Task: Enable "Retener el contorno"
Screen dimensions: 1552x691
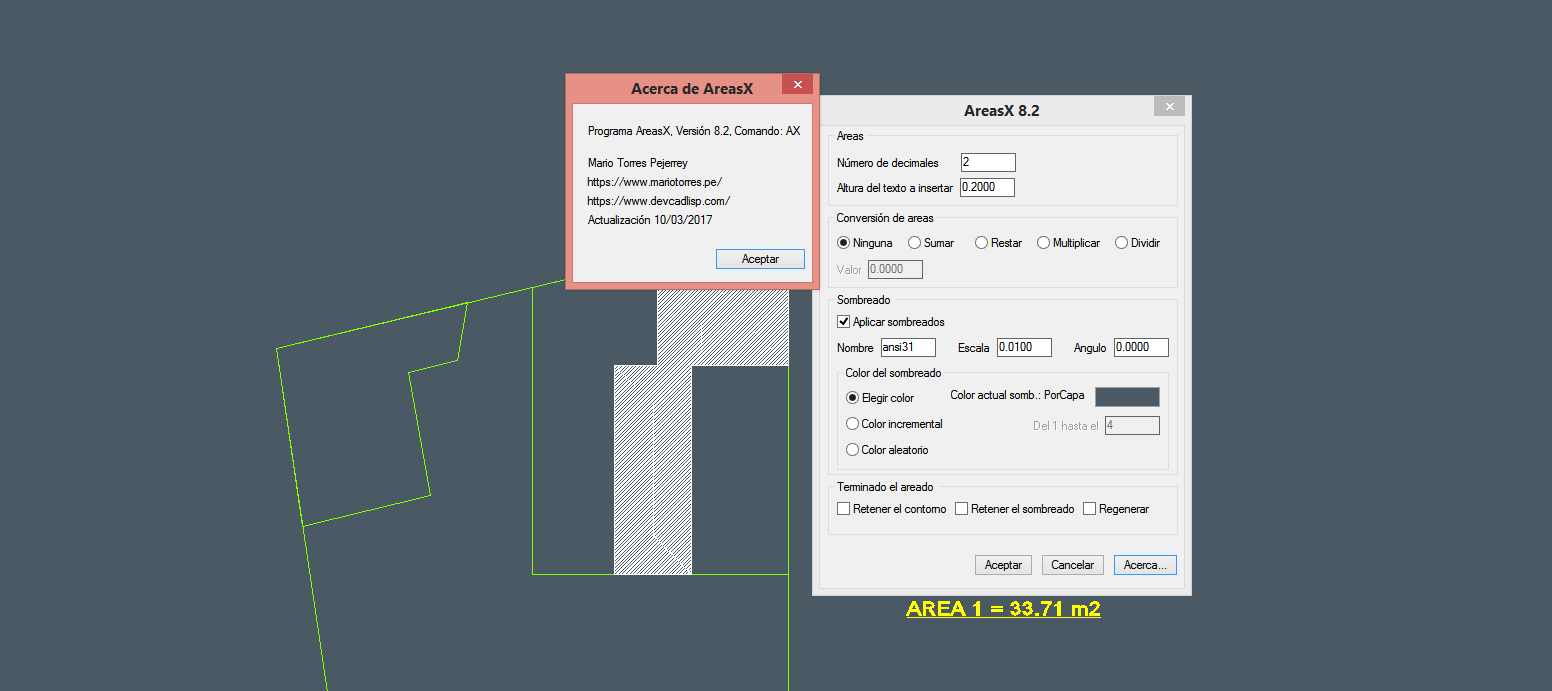Action: [843, 508]
